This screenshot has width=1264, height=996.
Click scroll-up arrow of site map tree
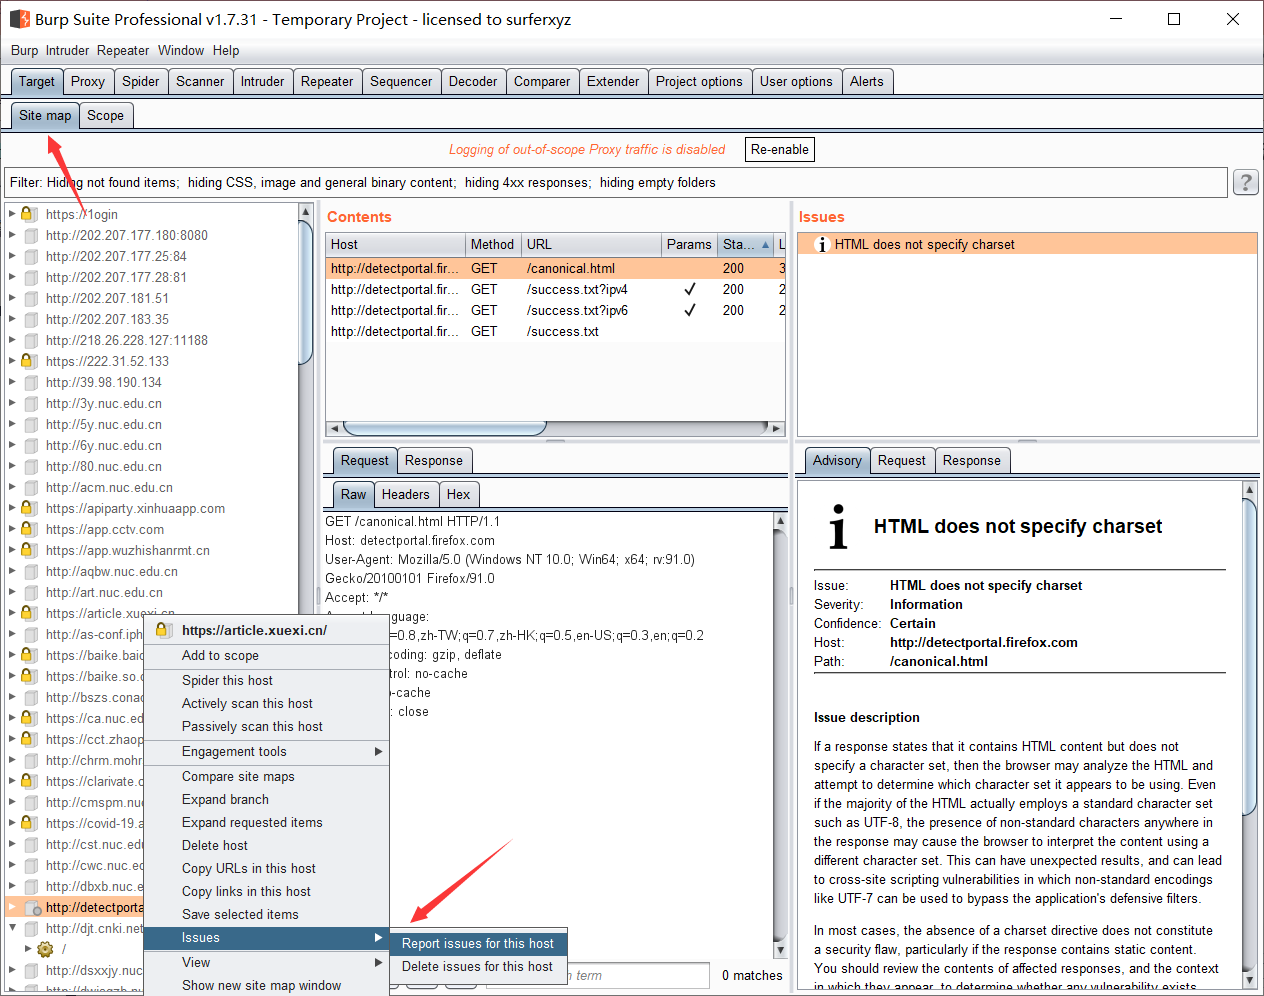point(306,212)
